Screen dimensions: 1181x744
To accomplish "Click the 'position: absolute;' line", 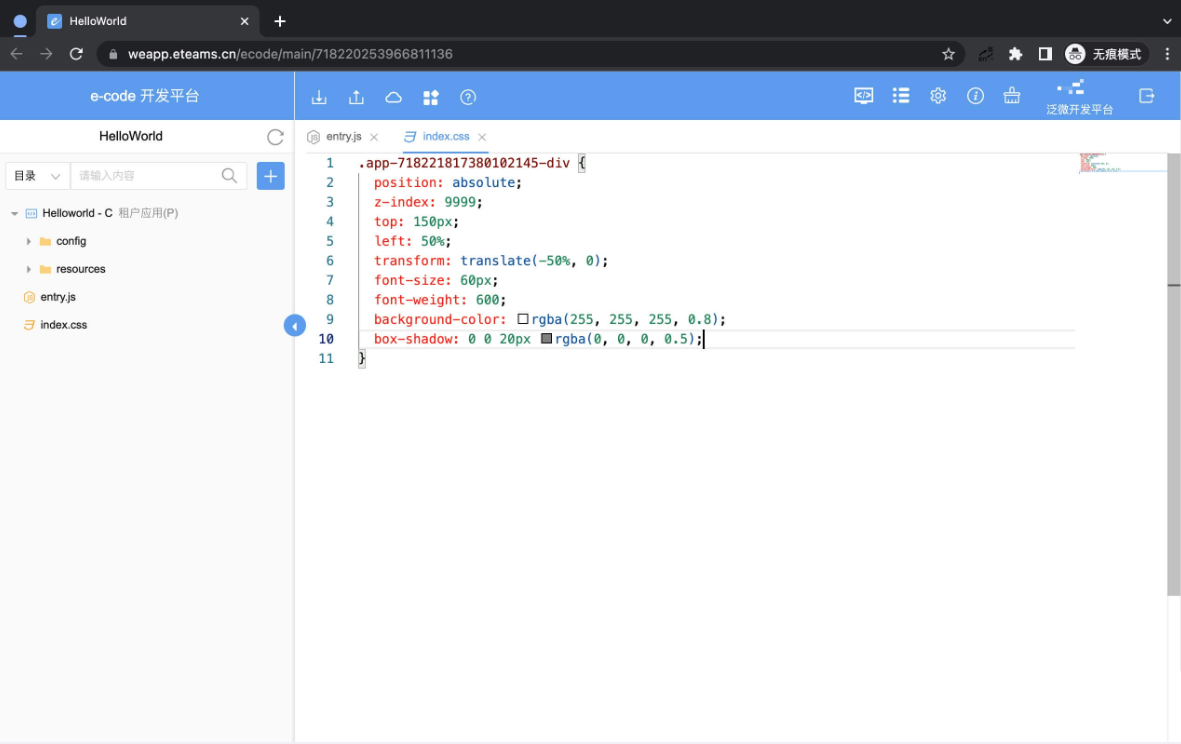I will (447, 182).
